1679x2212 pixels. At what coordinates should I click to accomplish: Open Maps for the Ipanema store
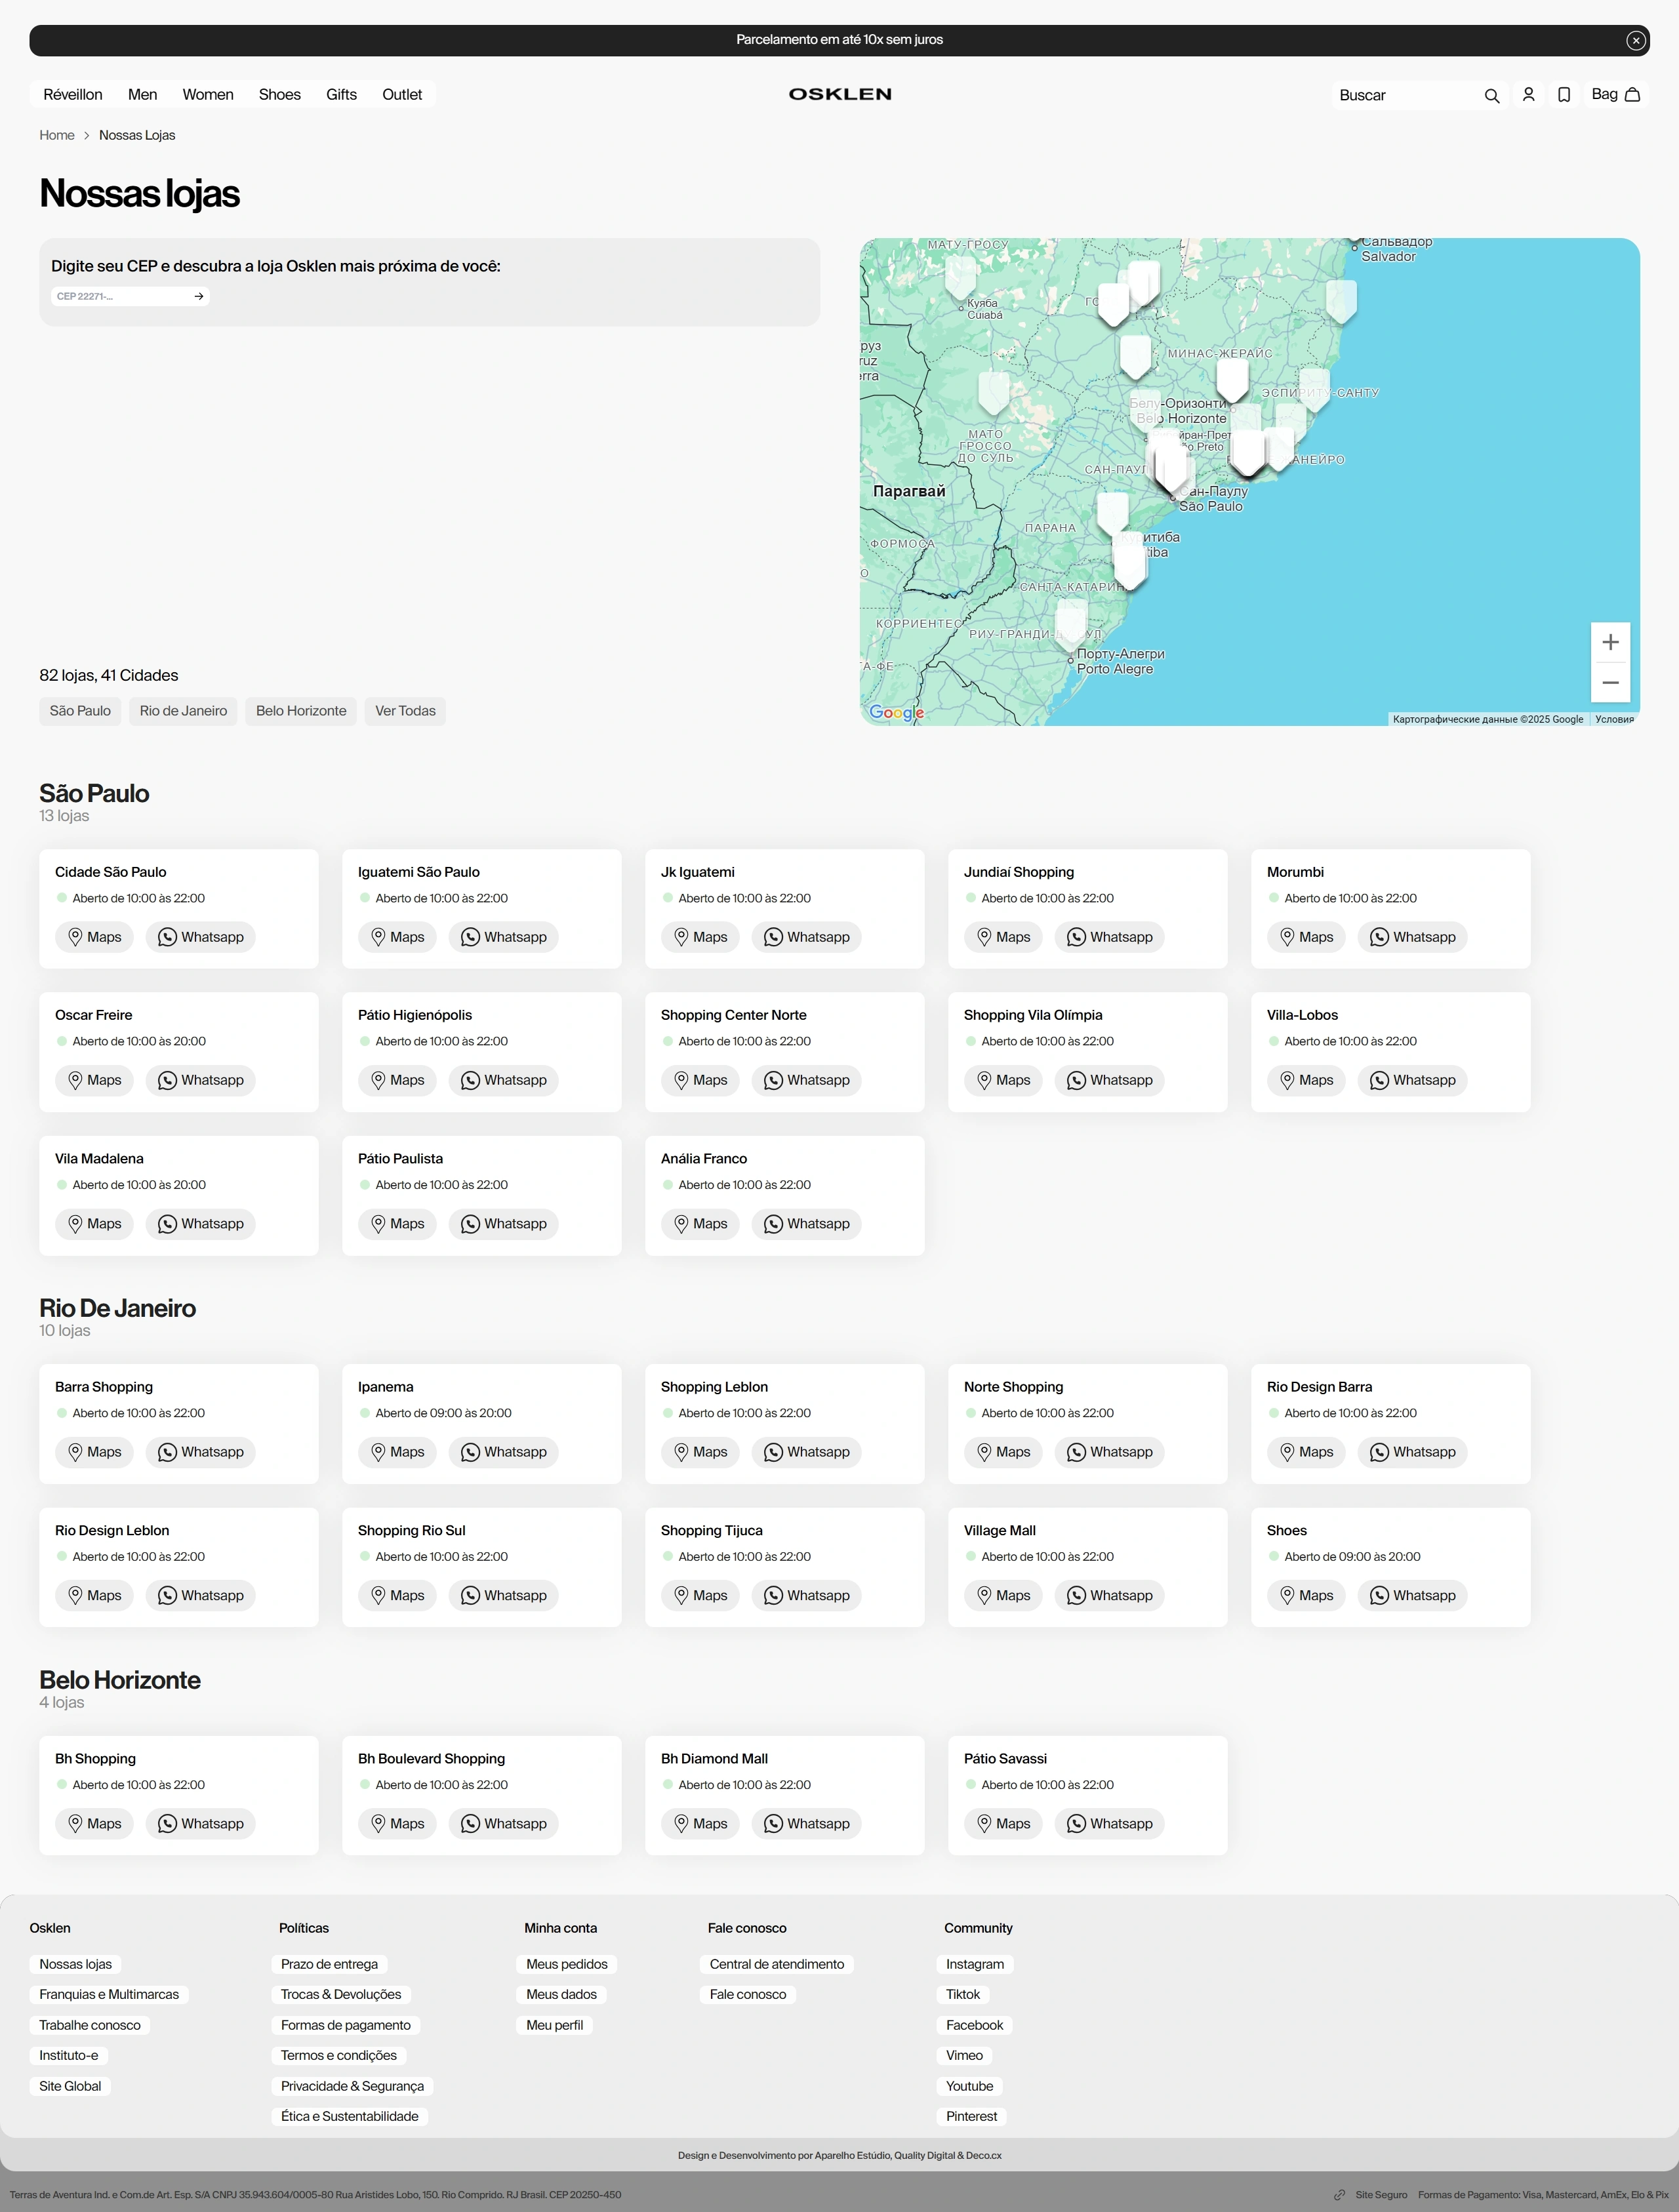397,1452
